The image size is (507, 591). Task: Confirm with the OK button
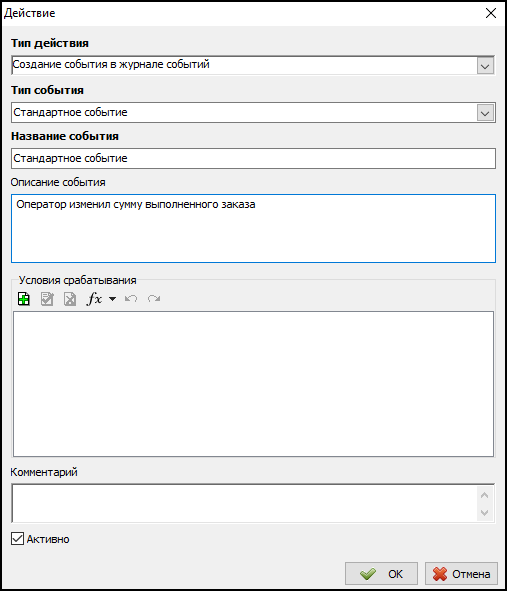pyautogui.click(x=381, y=574)
